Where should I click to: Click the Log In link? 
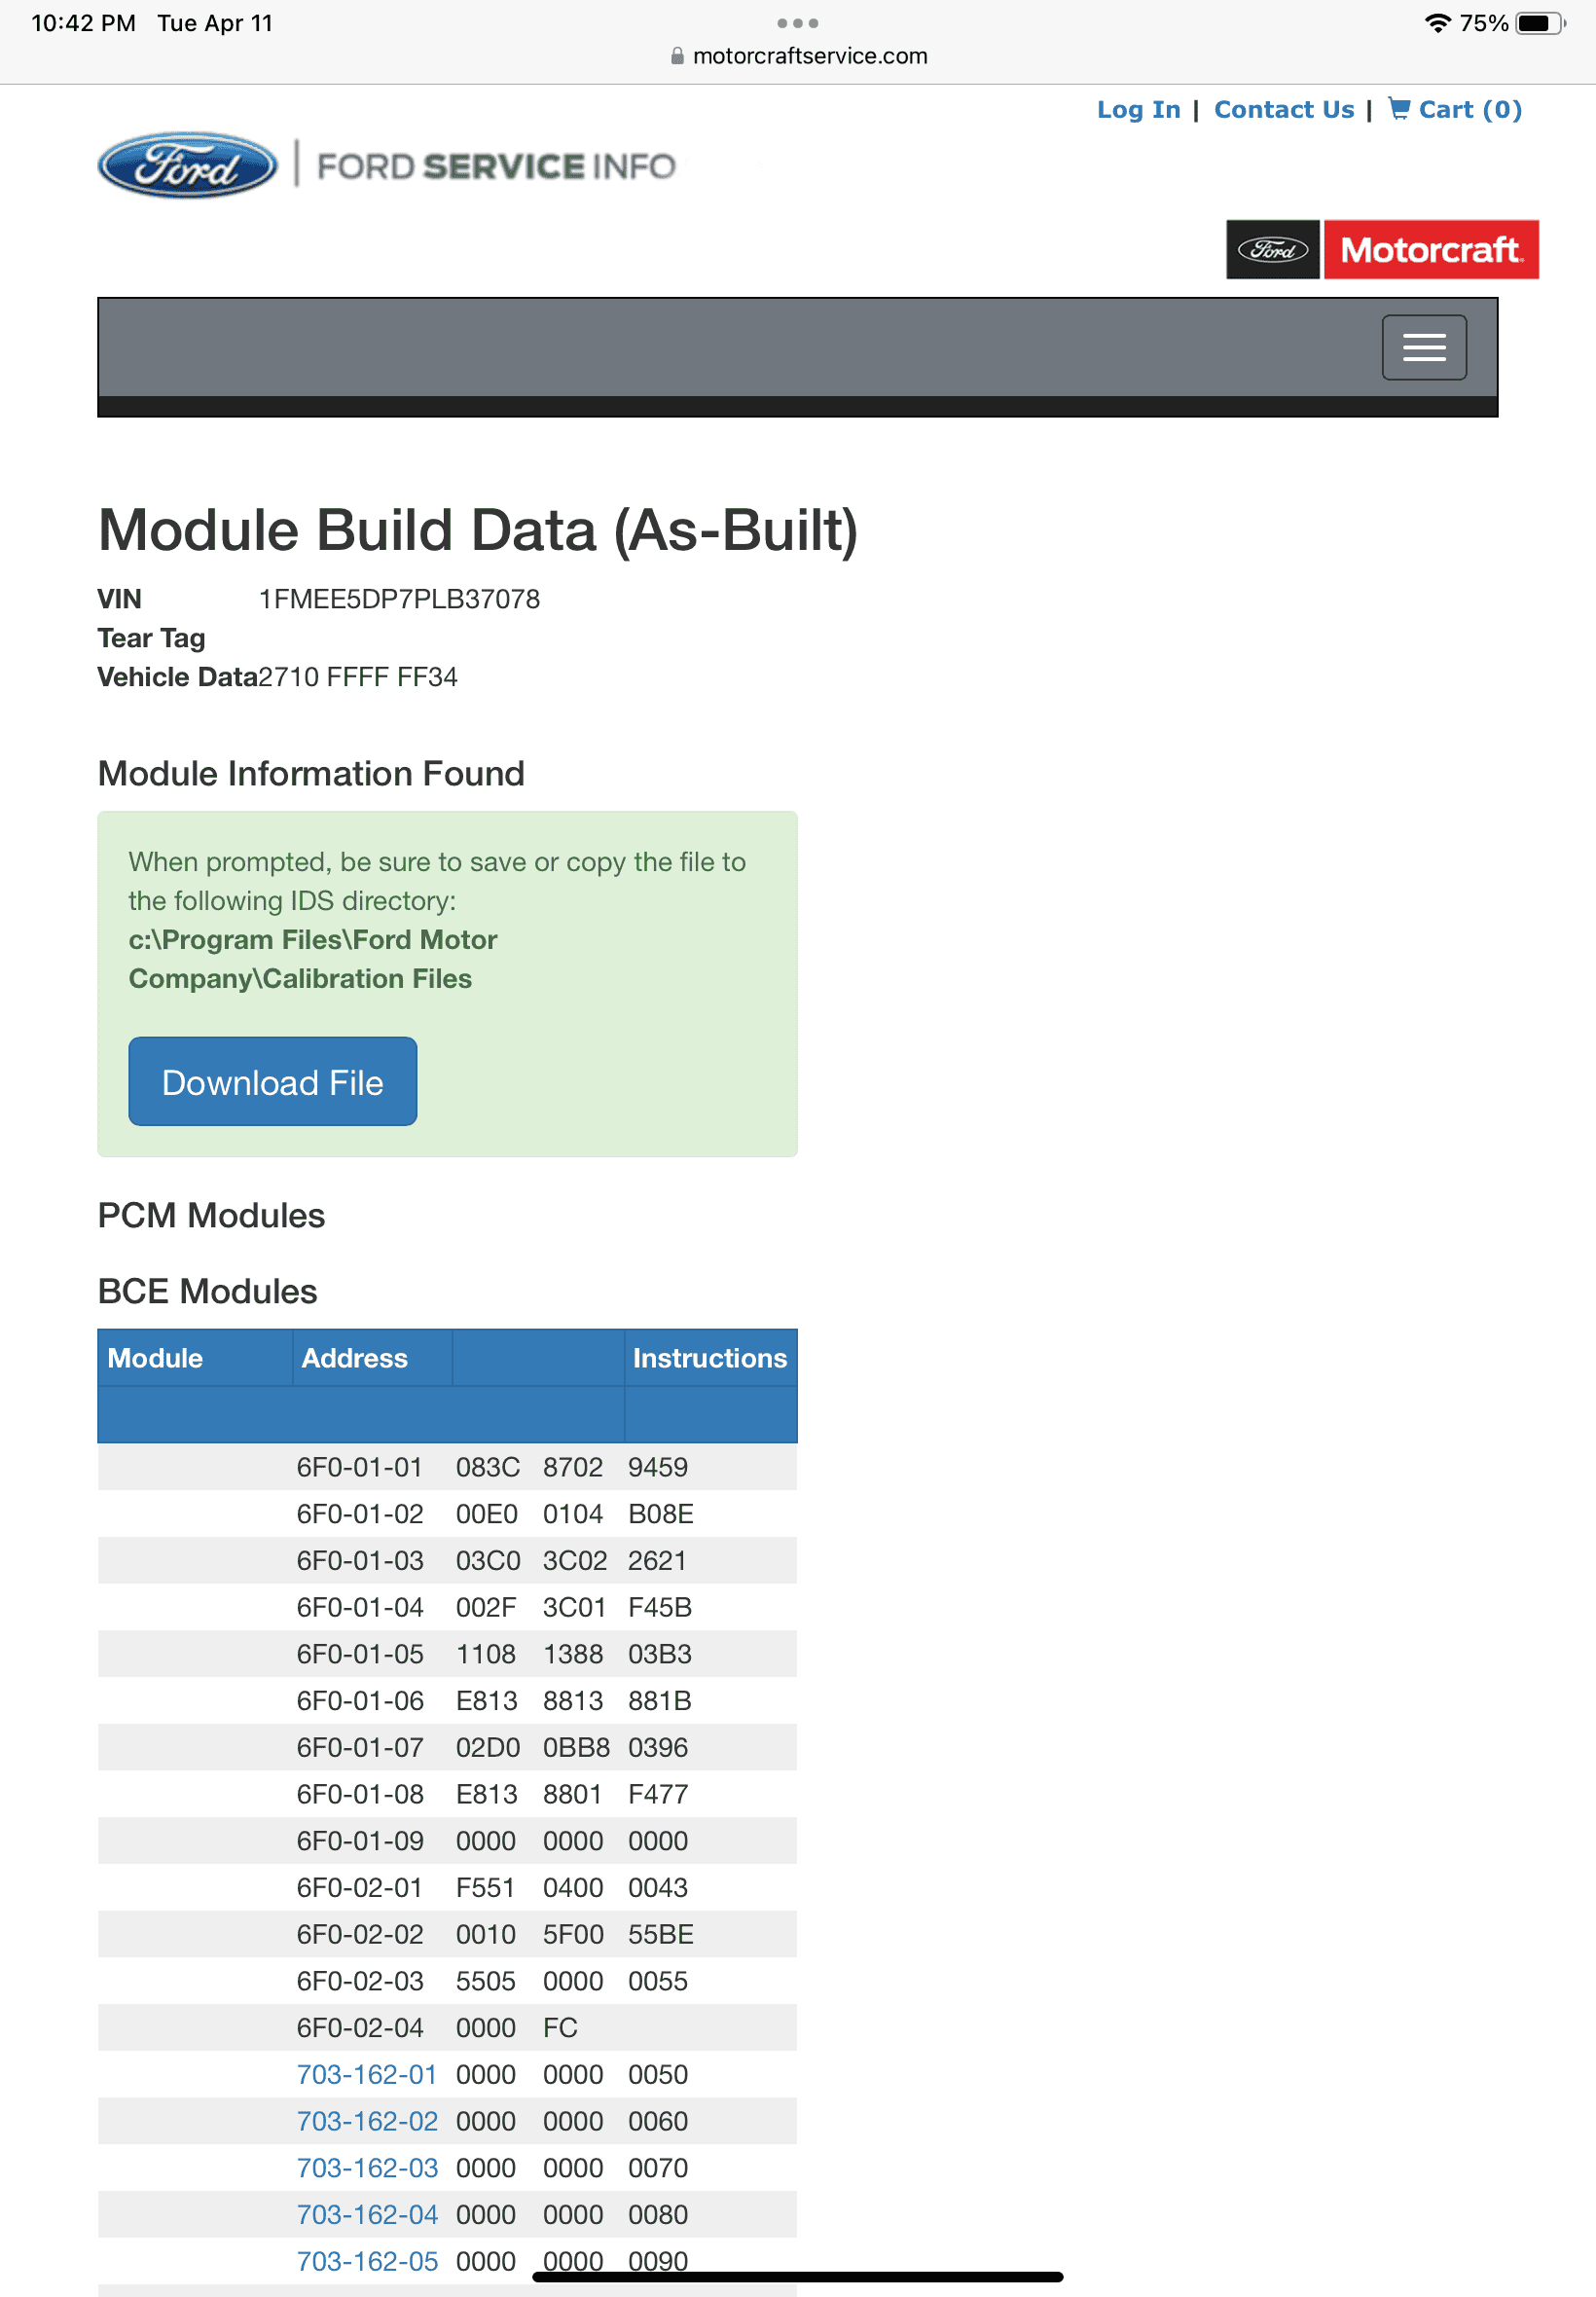coord(1138,109)
